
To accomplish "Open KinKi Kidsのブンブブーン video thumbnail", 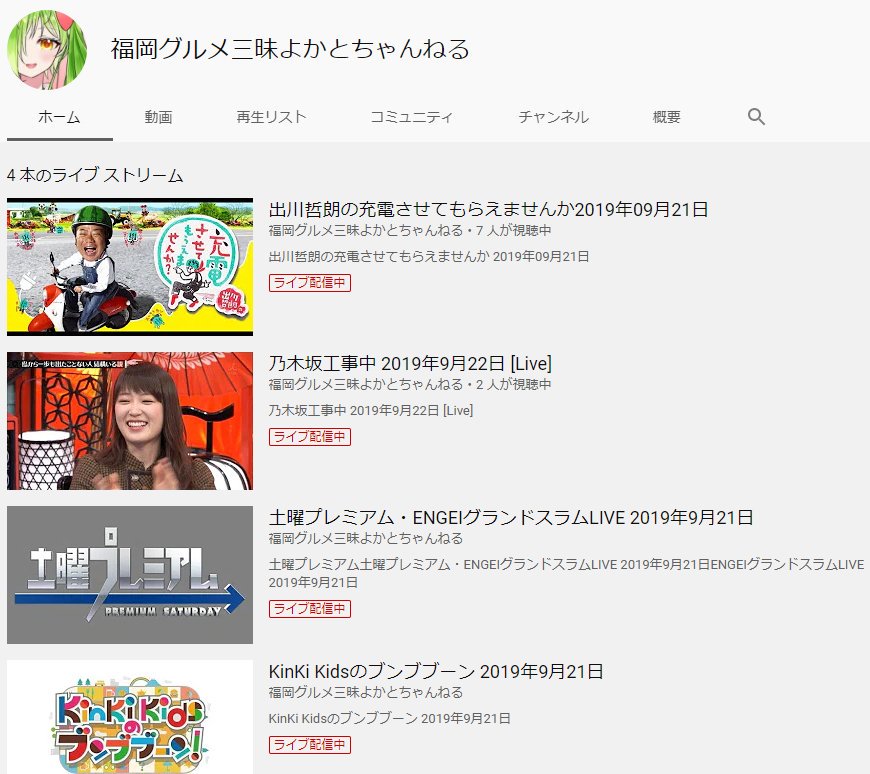I will click(x=130, y=717).
